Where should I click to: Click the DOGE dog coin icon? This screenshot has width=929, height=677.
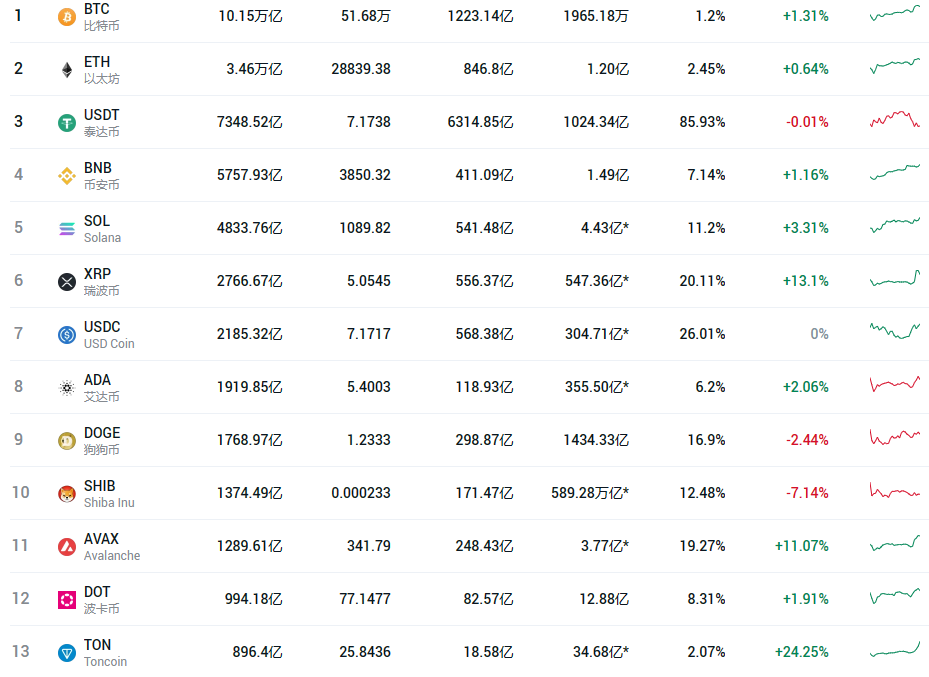click(x=67, y=441)
